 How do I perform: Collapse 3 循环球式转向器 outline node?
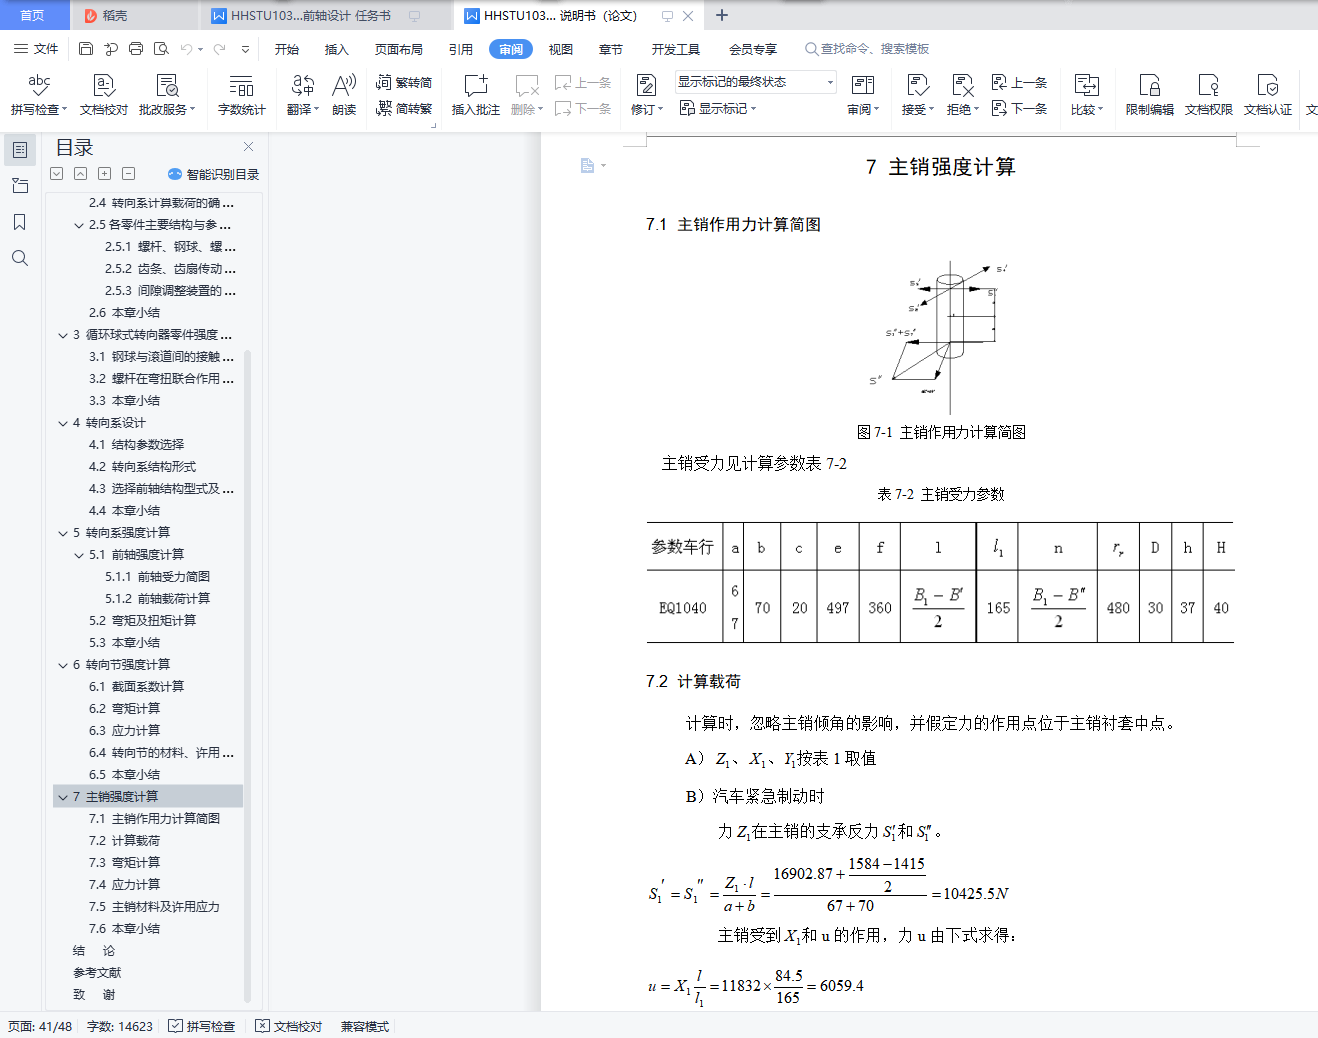(63, 335)
